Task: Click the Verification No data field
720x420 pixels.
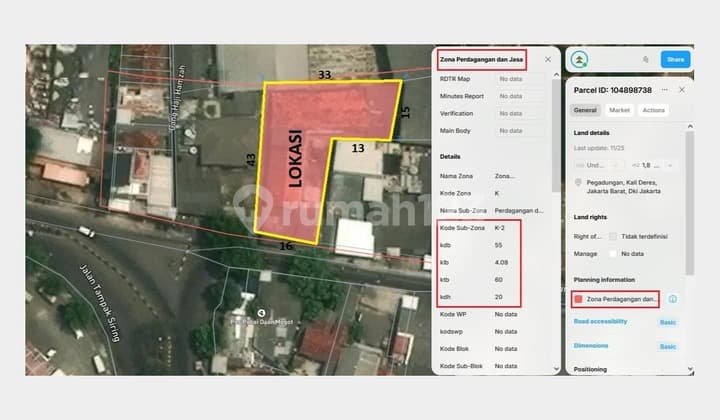Action: pyautogui.click(x=520, y=113)
